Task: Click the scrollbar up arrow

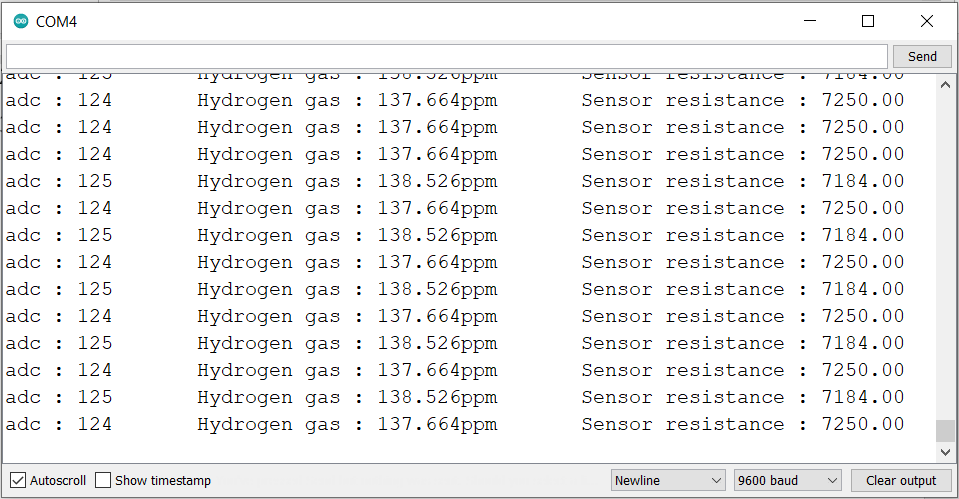Action: pos(945,85)
